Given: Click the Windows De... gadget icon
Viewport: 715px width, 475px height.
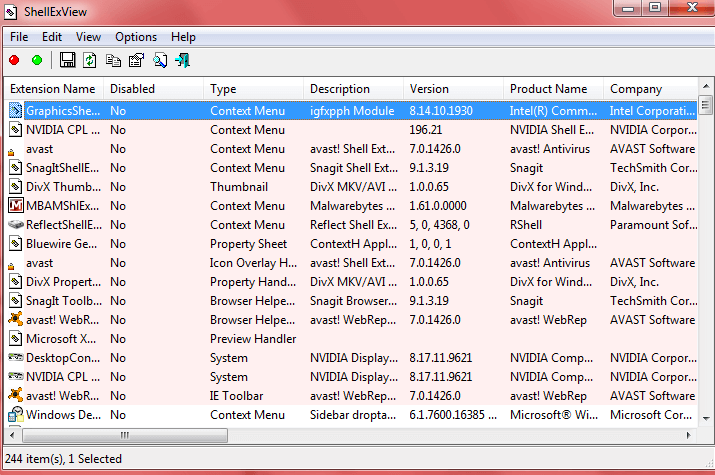Looking at the screenshot, I should click(16, 414).
